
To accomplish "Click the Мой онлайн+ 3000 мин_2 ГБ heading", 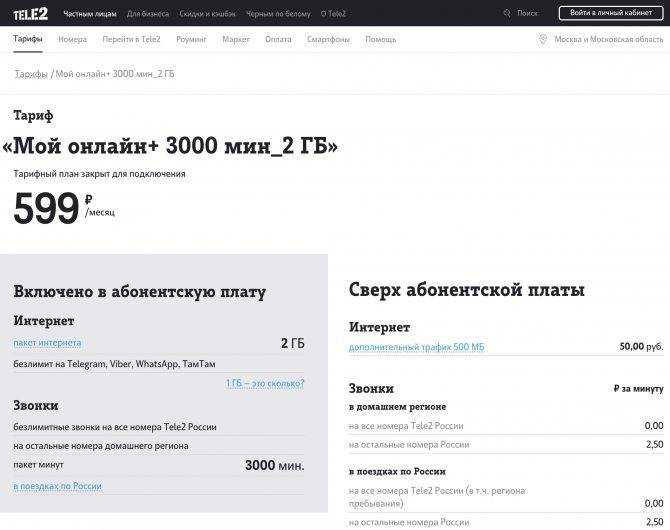I will (x=170, y=147).
